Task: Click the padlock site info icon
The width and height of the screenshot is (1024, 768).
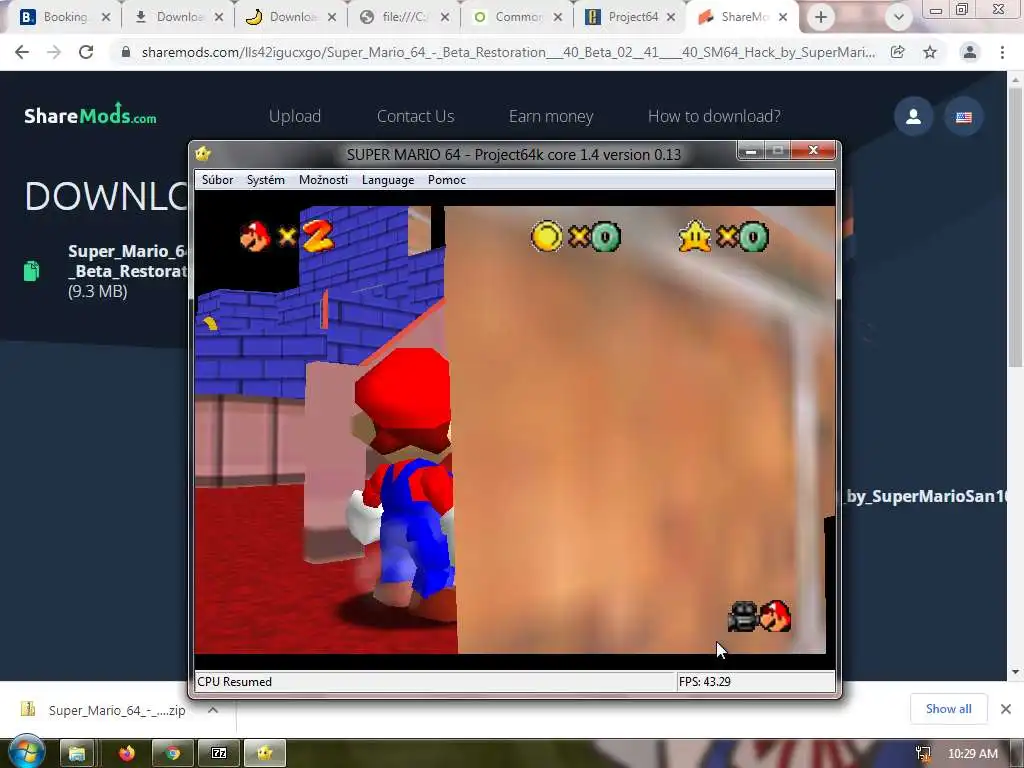Action: 126,52
